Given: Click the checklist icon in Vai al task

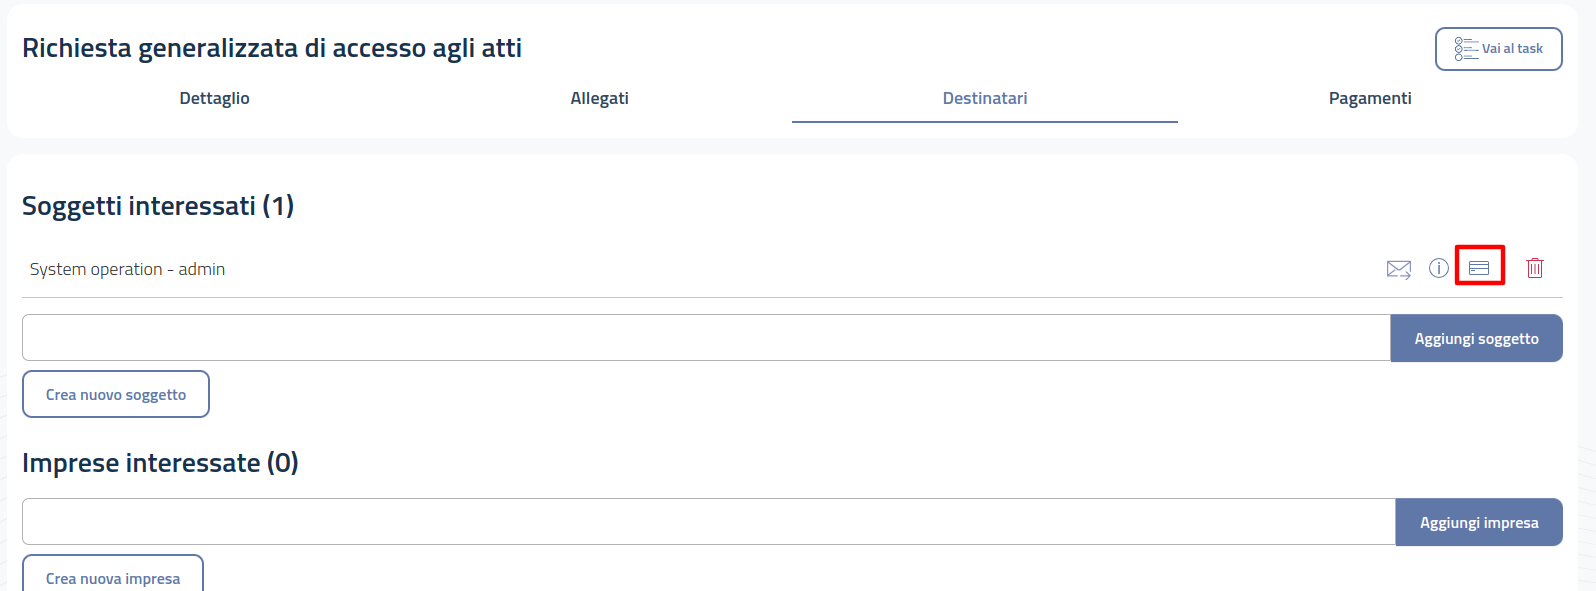Looking at the screenshot, I should point(1466,49).
